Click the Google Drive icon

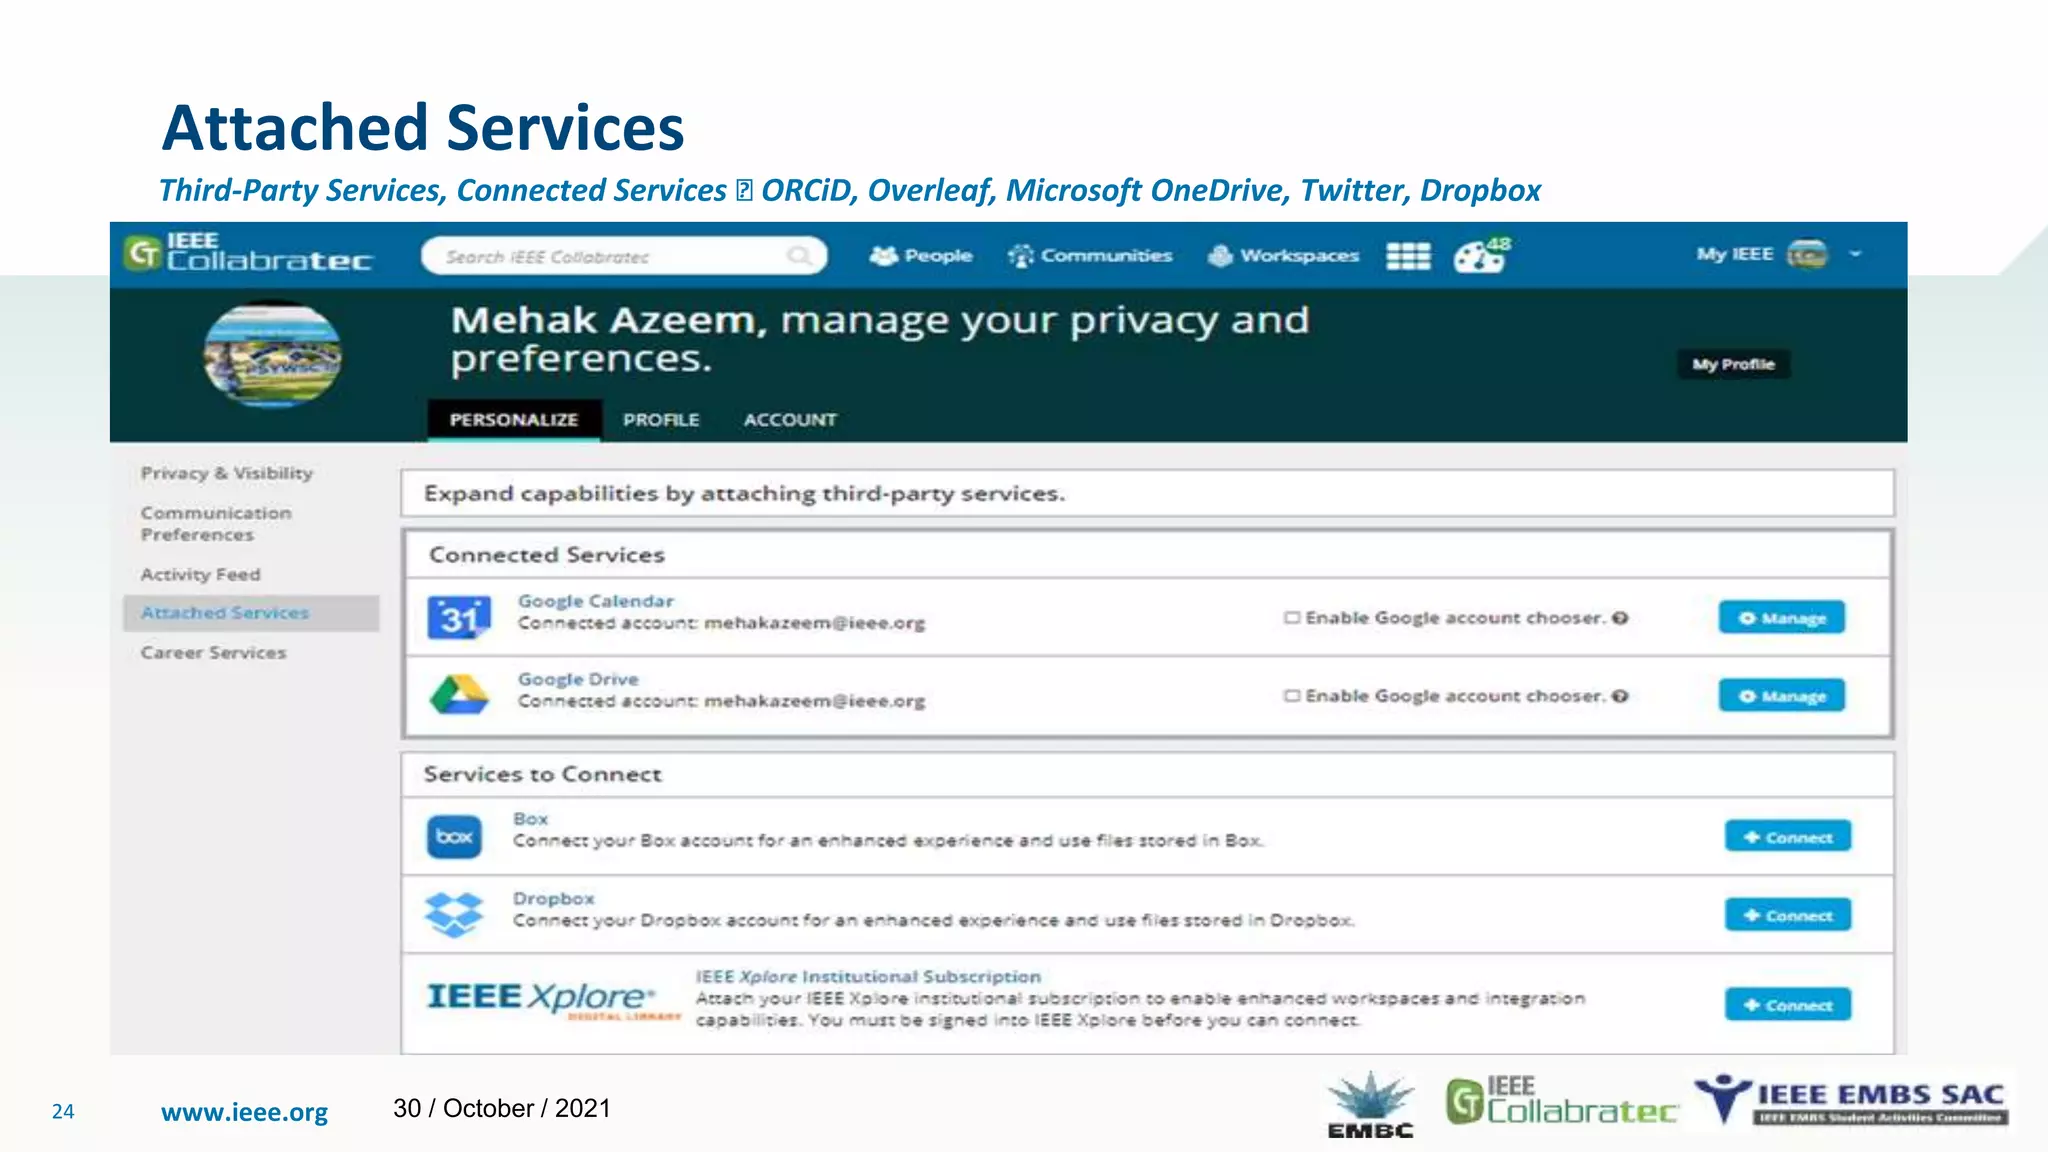[x=459, y=695]
